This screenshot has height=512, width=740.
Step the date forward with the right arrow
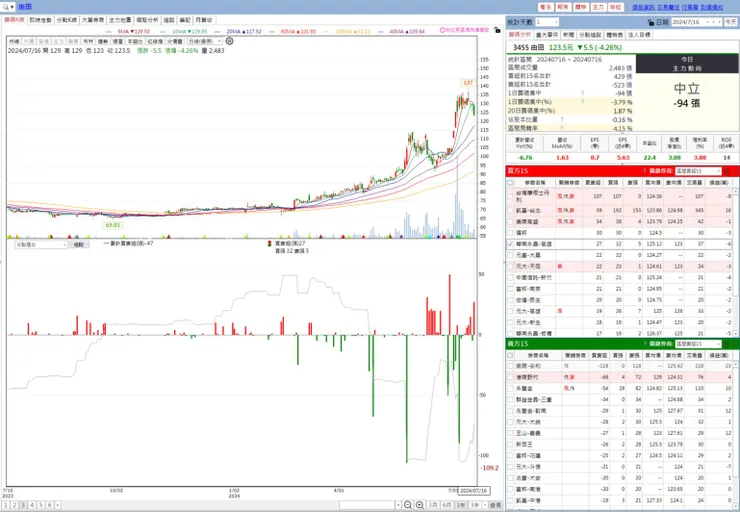point(719,22)
